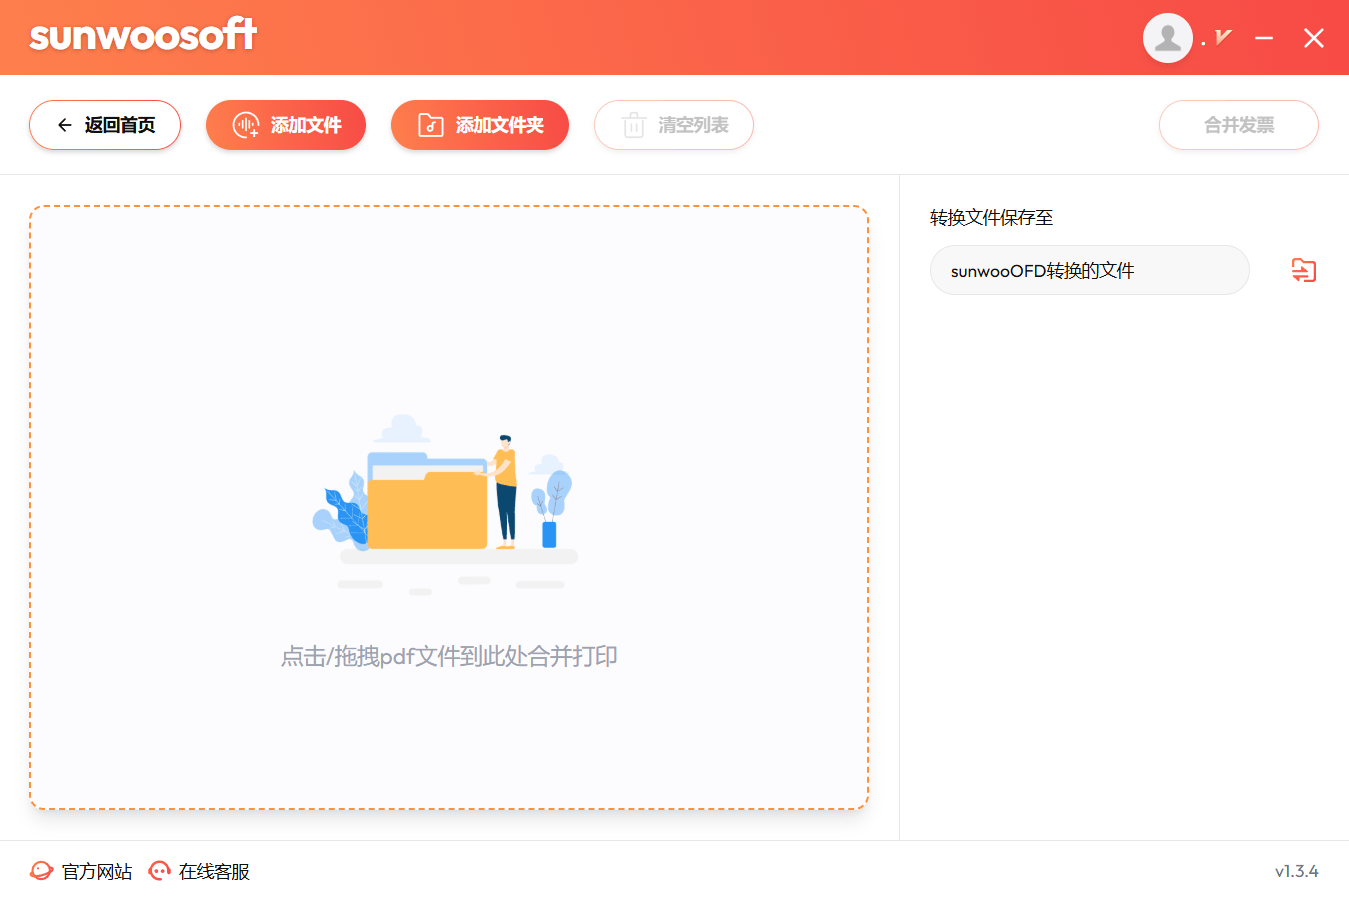Click the 转换文件保存至 label
Viewport: 1349px width, 900px height.
[x=991, y=218]
